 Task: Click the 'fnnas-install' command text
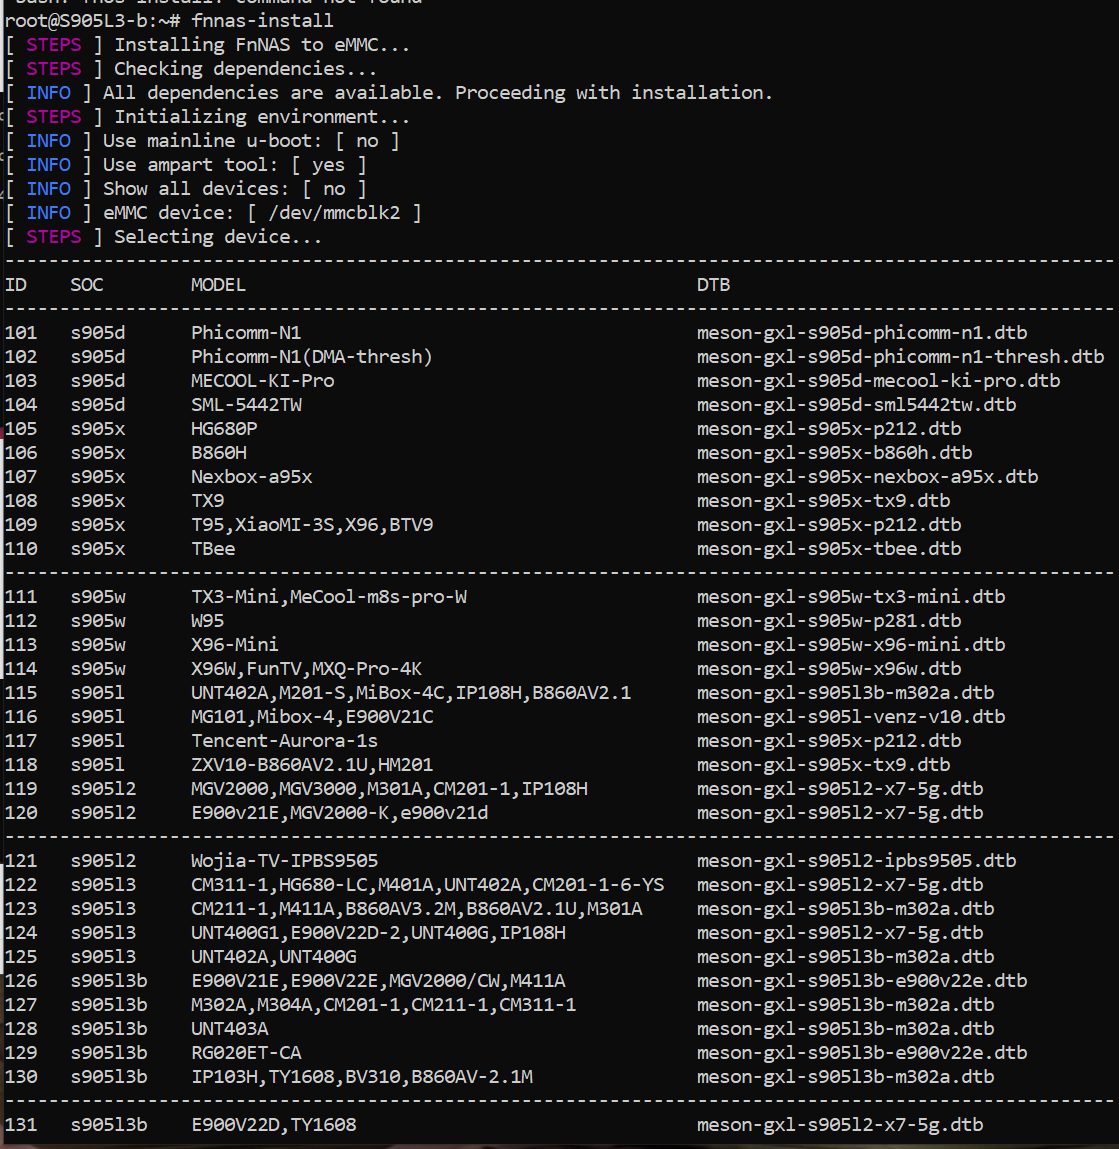tap(262, 21)
